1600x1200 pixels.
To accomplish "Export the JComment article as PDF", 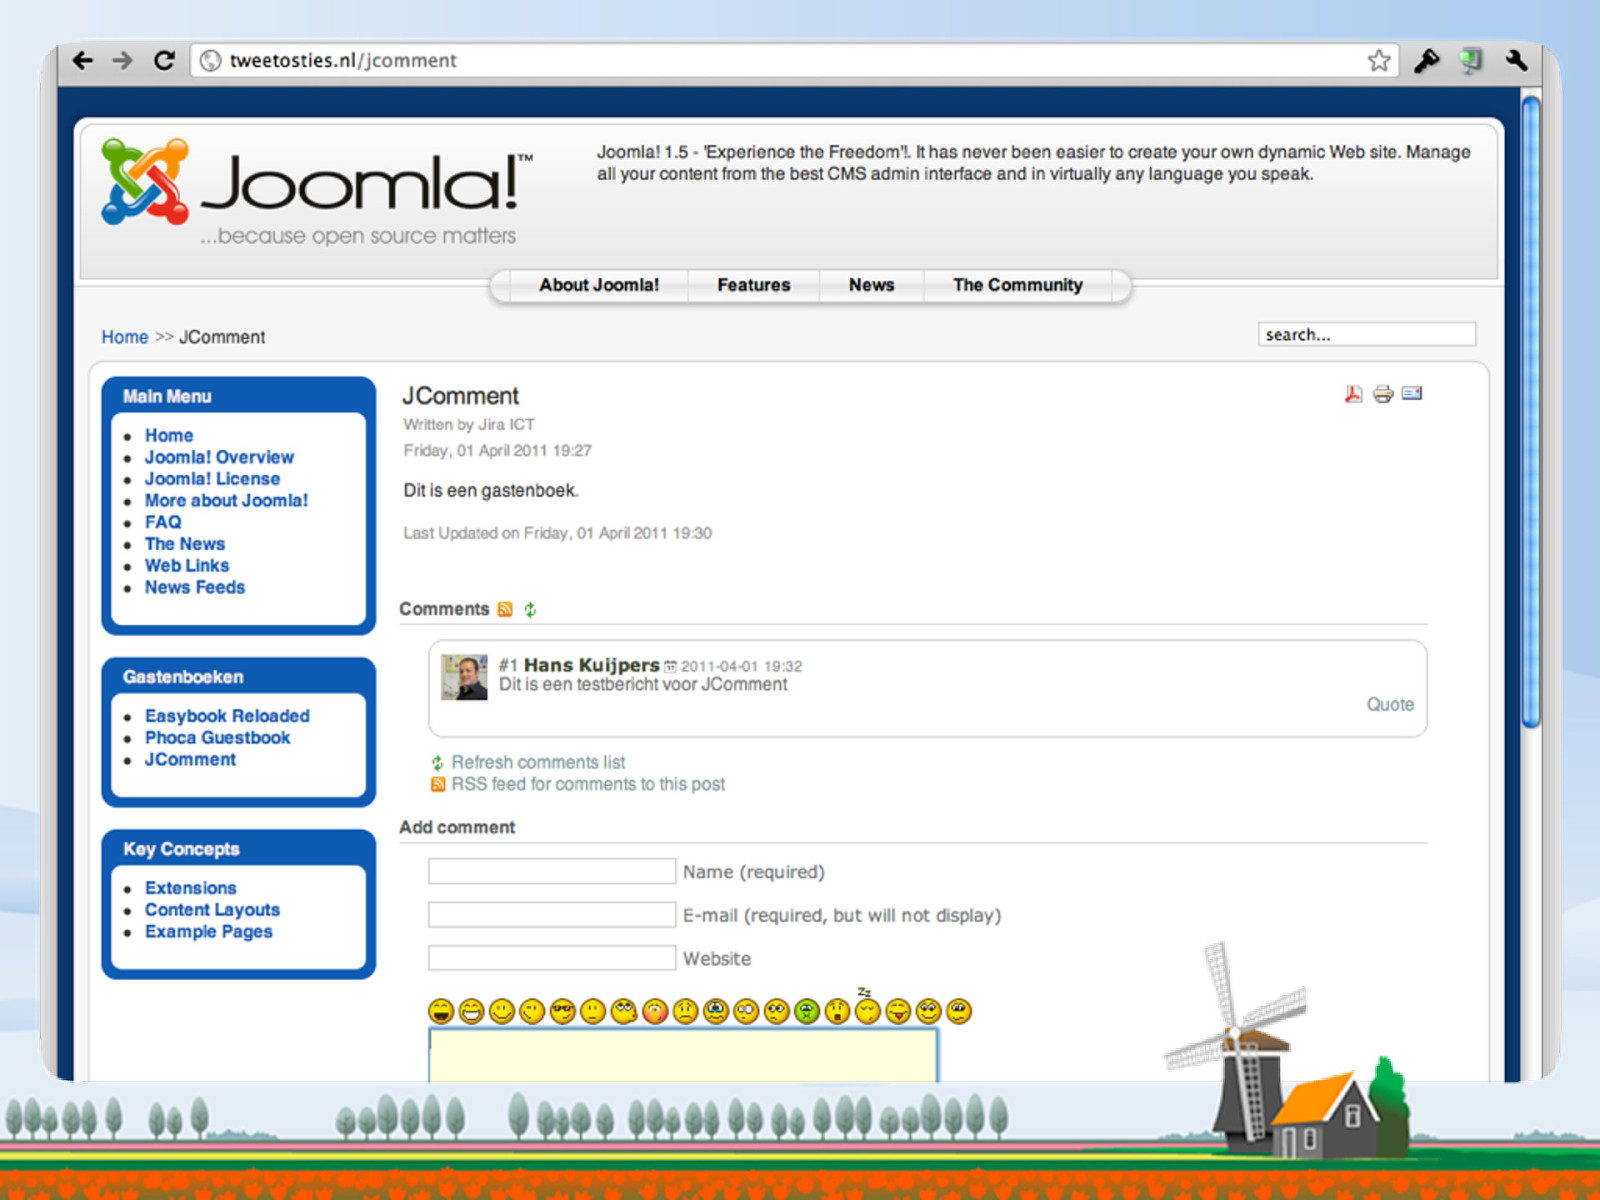I will tap(1354, 394).
